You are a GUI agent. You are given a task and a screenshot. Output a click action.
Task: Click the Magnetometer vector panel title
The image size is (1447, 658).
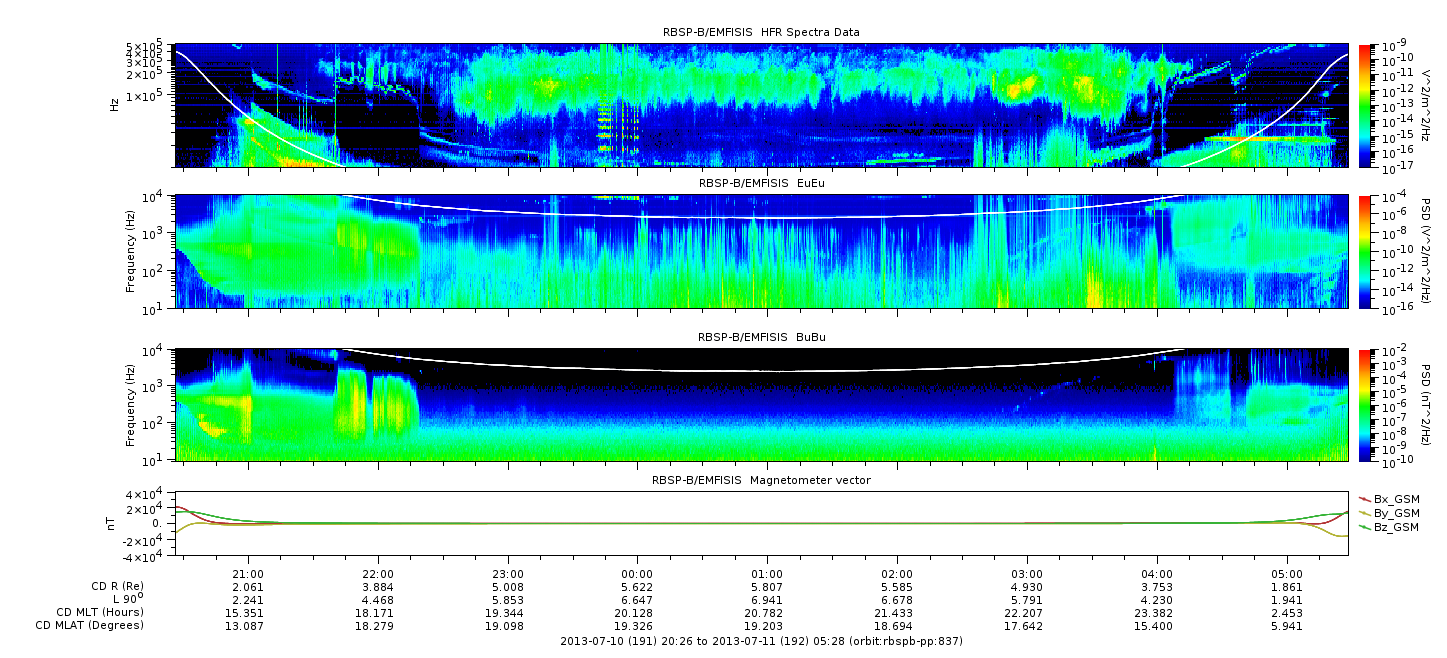[x=760, y=480]
